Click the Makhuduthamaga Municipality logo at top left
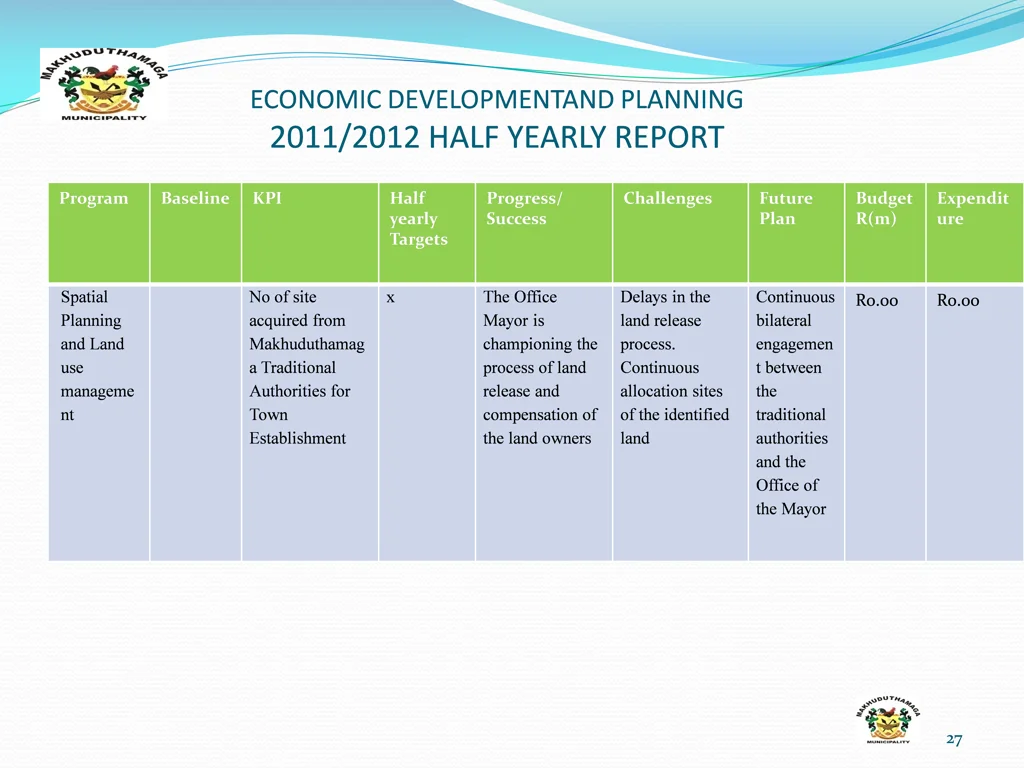The width and height of the screenshot is (1024, 768). 104,85
